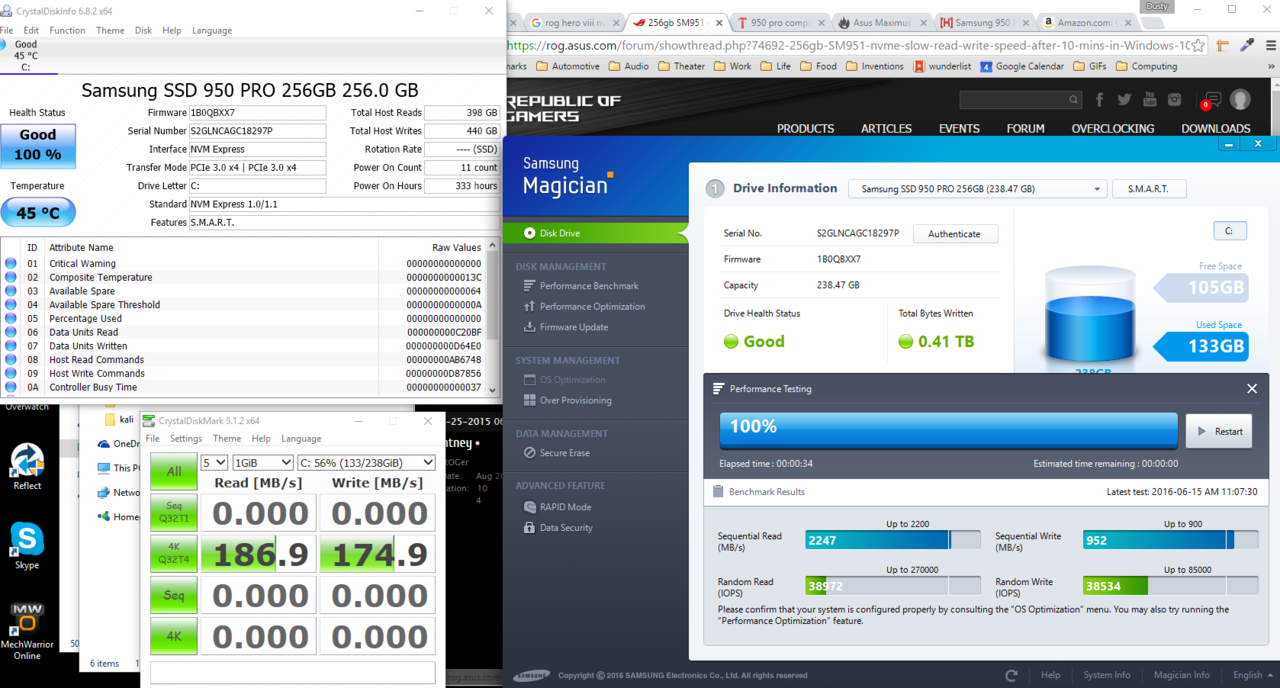Open Macrium Reflect desktop shortcut
Image resolution: width=1280 pixels, height=688 pixels.
27,465
